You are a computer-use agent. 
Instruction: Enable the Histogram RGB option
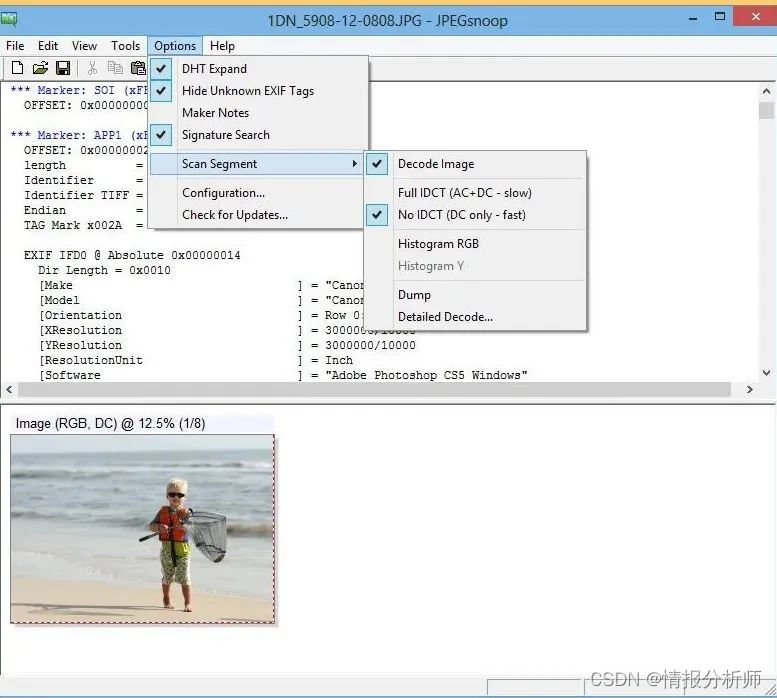[475, 244]
